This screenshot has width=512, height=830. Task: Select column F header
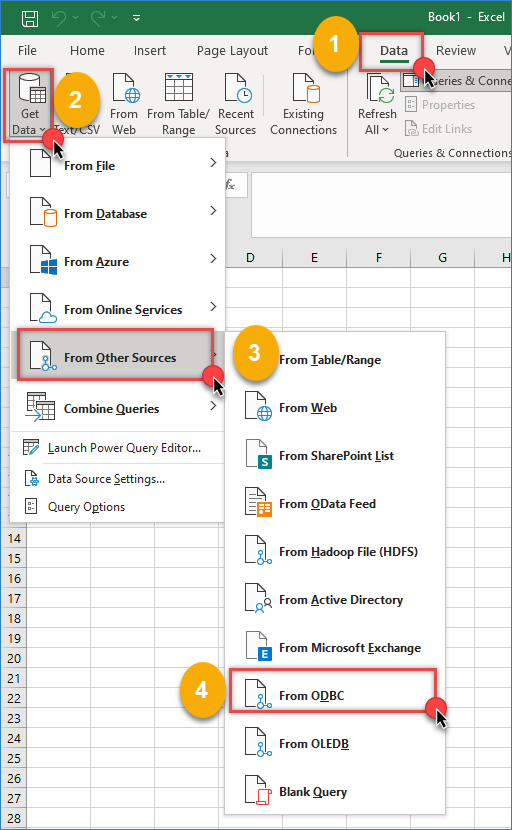[379, 258]
